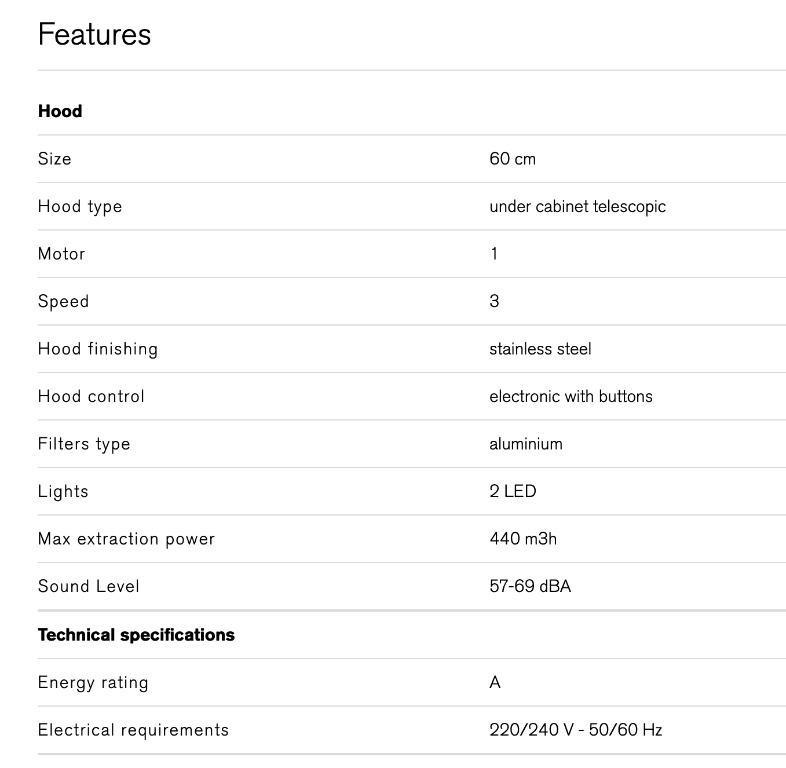Click the Hood type label

(80, 207)
